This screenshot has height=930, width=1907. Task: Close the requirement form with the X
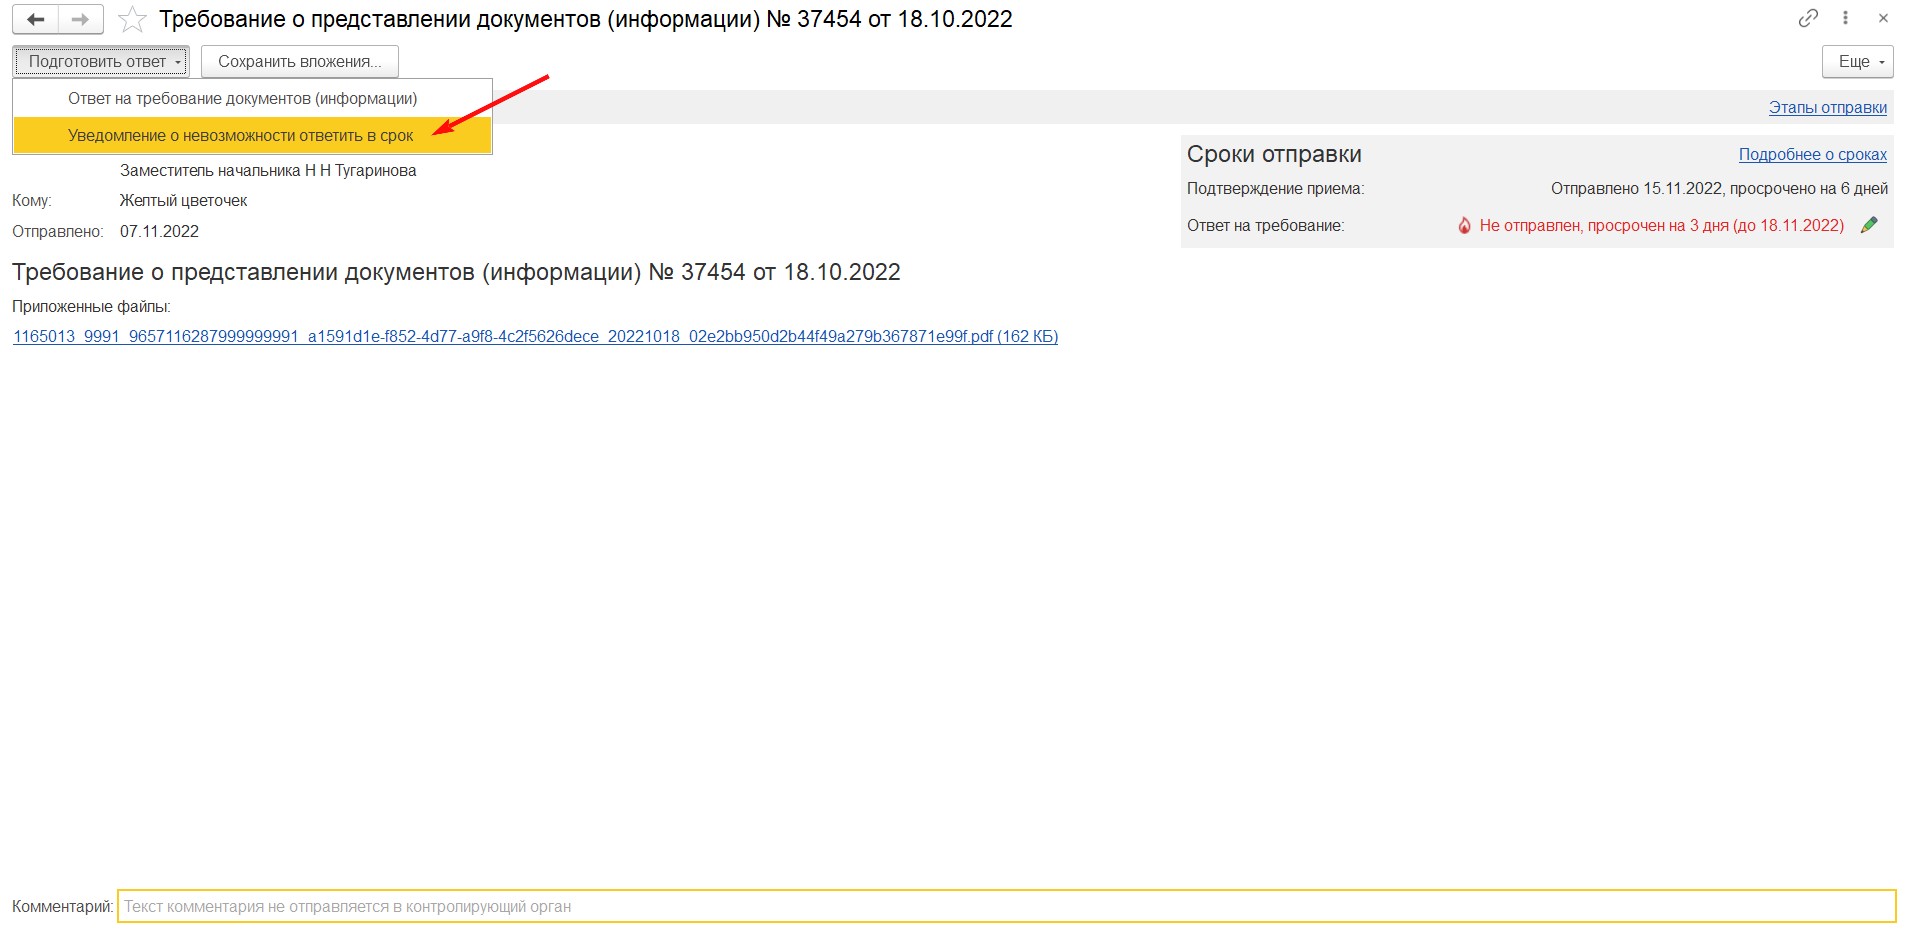[x=1883, y=18]
